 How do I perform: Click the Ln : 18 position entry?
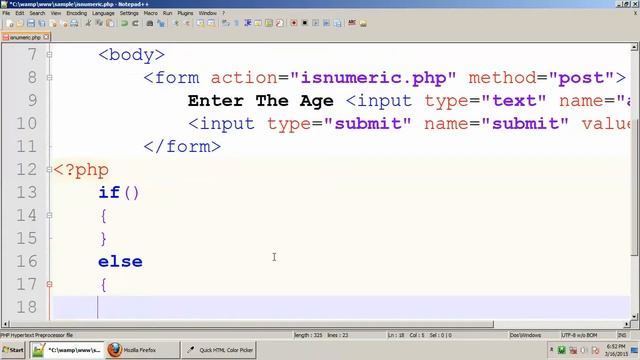(x=396, y=335)
